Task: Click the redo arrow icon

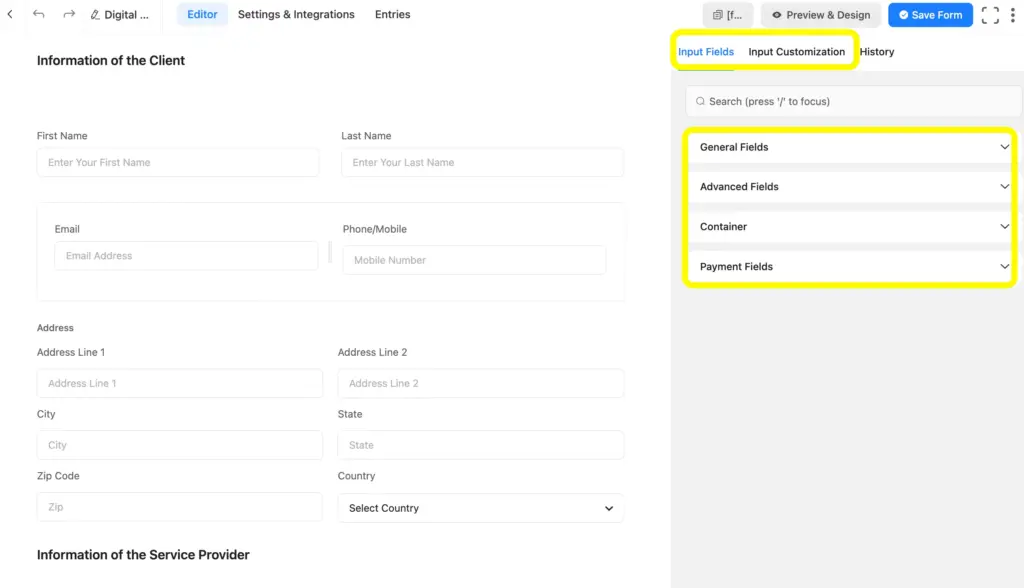Action: coord(69,14)
